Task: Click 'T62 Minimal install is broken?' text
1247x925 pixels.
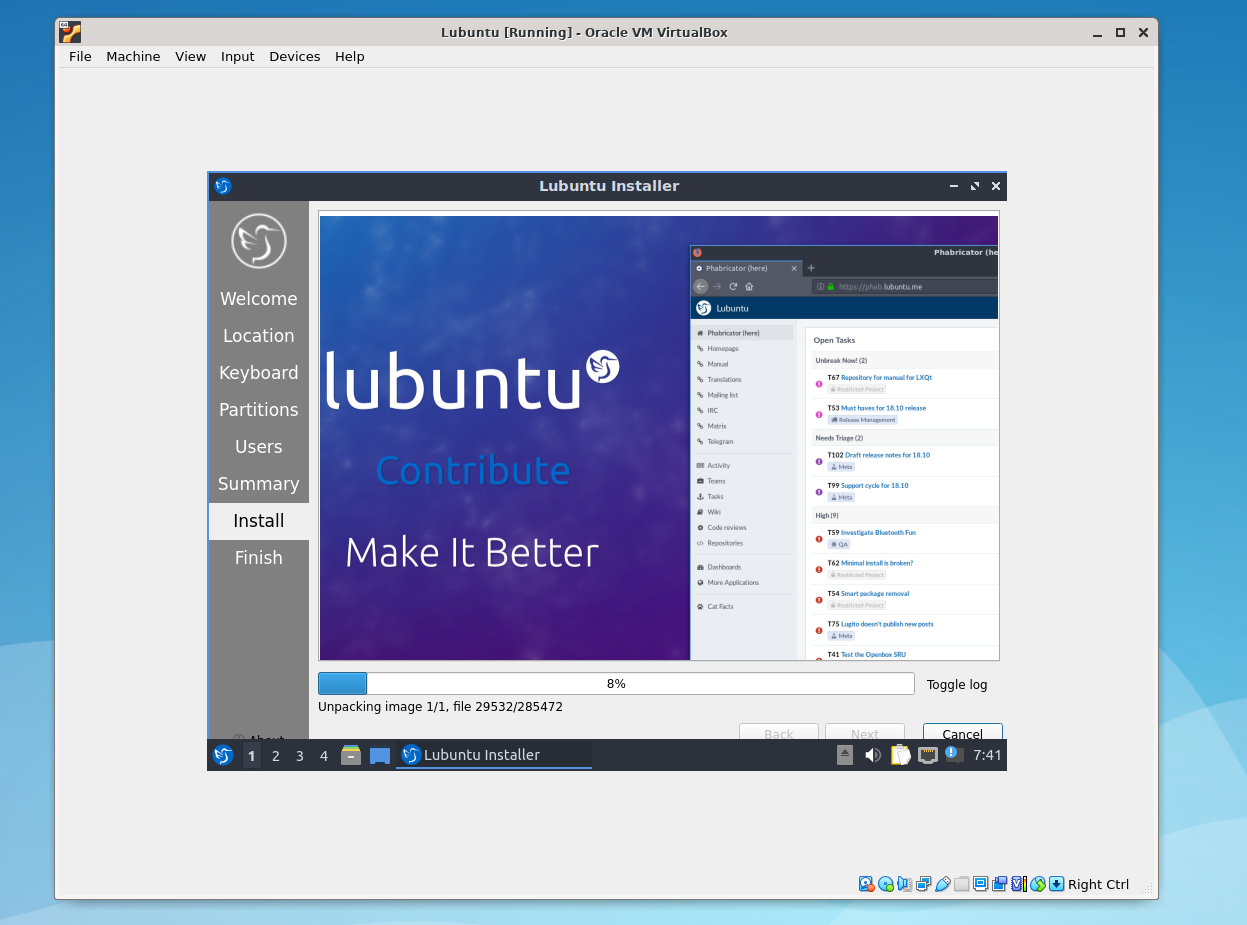Action: (870, 563)
